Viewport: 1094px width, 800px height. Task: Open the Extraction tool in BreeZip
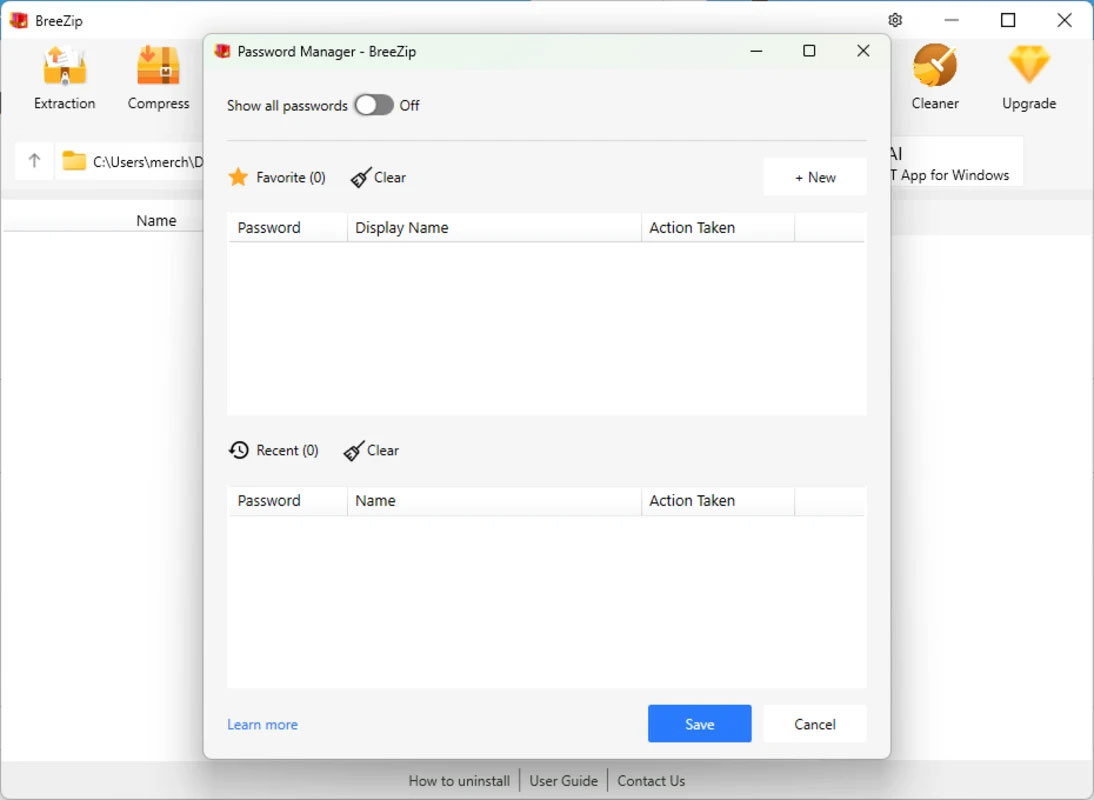[x=64, y=77]
